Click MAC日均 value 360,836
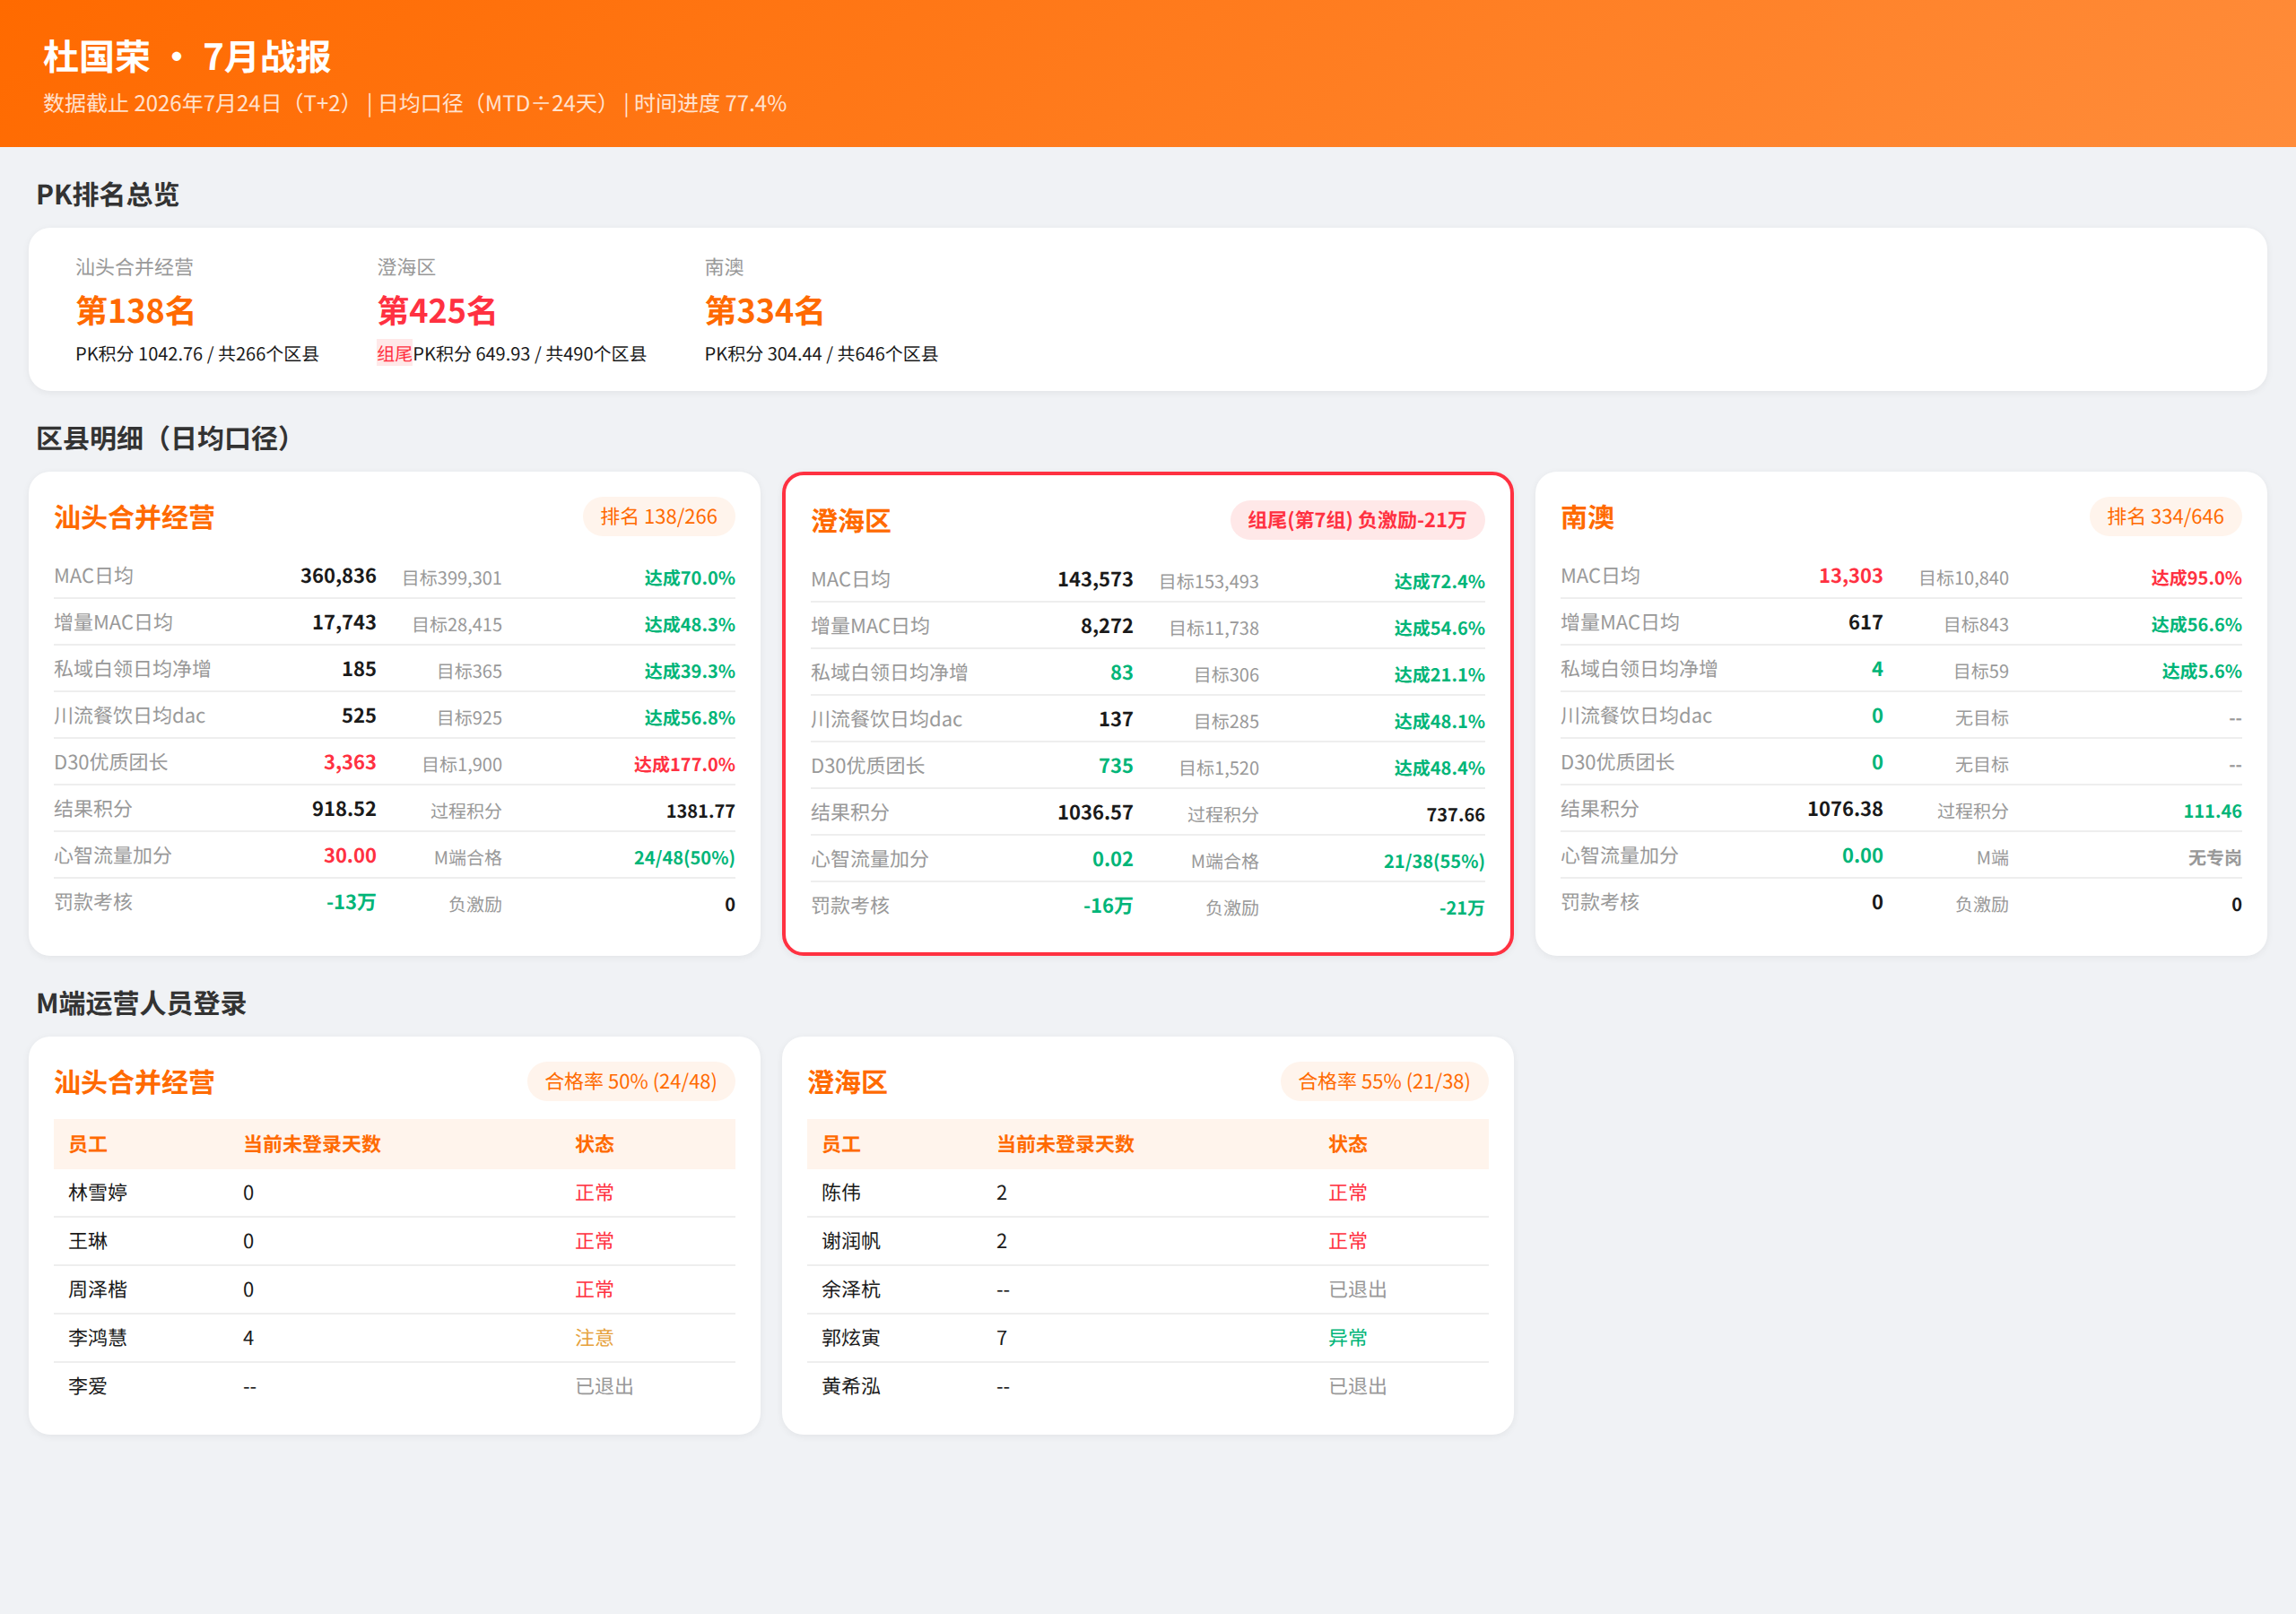2296x1614 pixels. 338,576
